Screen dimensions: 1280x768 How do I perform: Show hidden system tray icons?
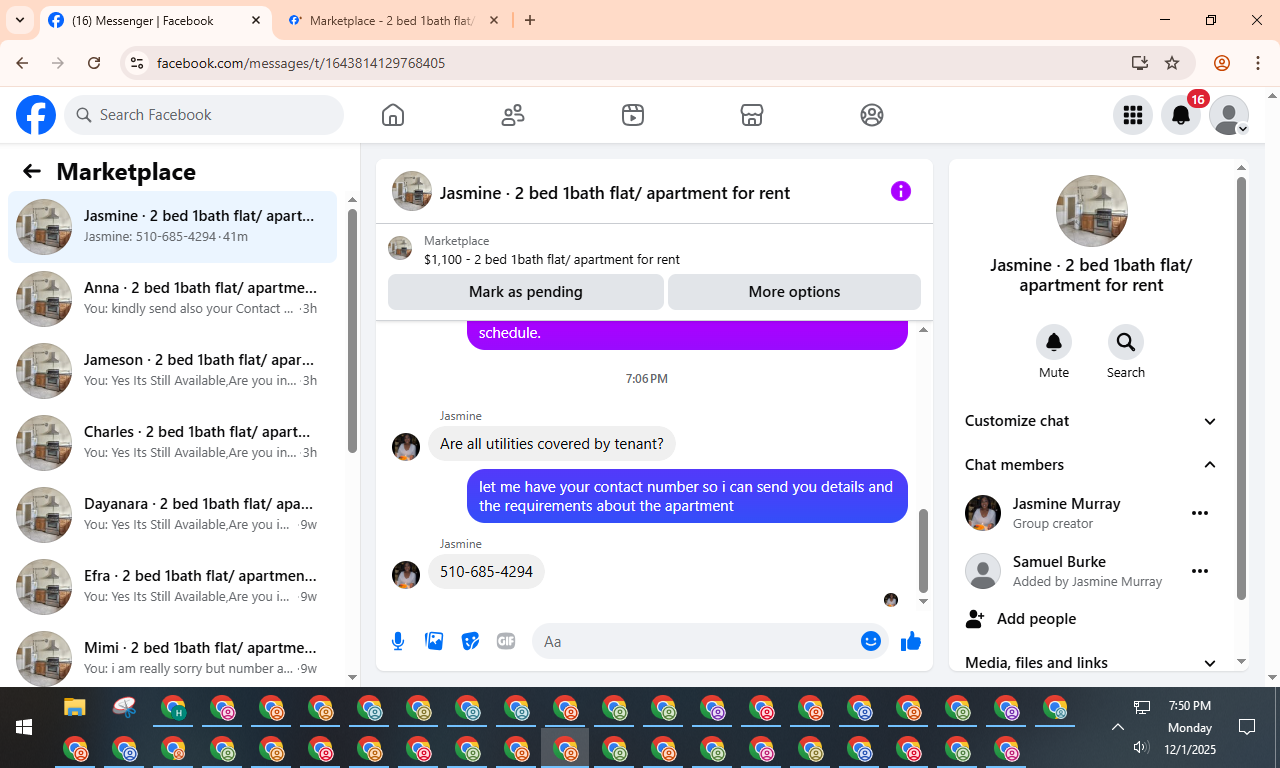(1118, 727)
